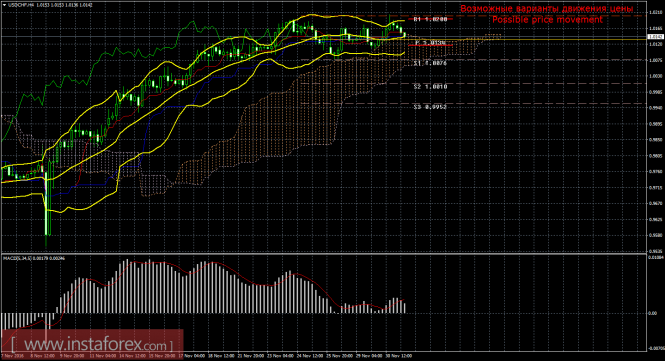Open the www.instaforex.com watermark link

click(x=92, y=344)
